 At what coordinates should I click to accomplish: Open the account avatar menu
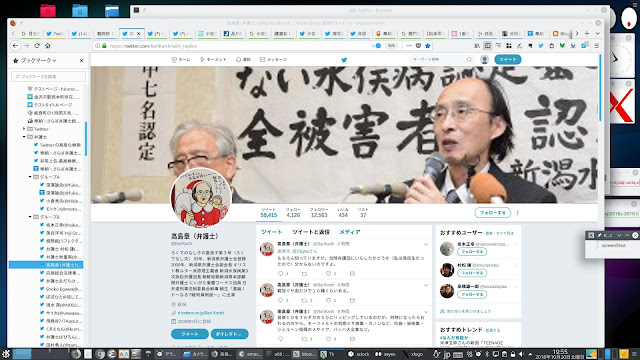484,60
